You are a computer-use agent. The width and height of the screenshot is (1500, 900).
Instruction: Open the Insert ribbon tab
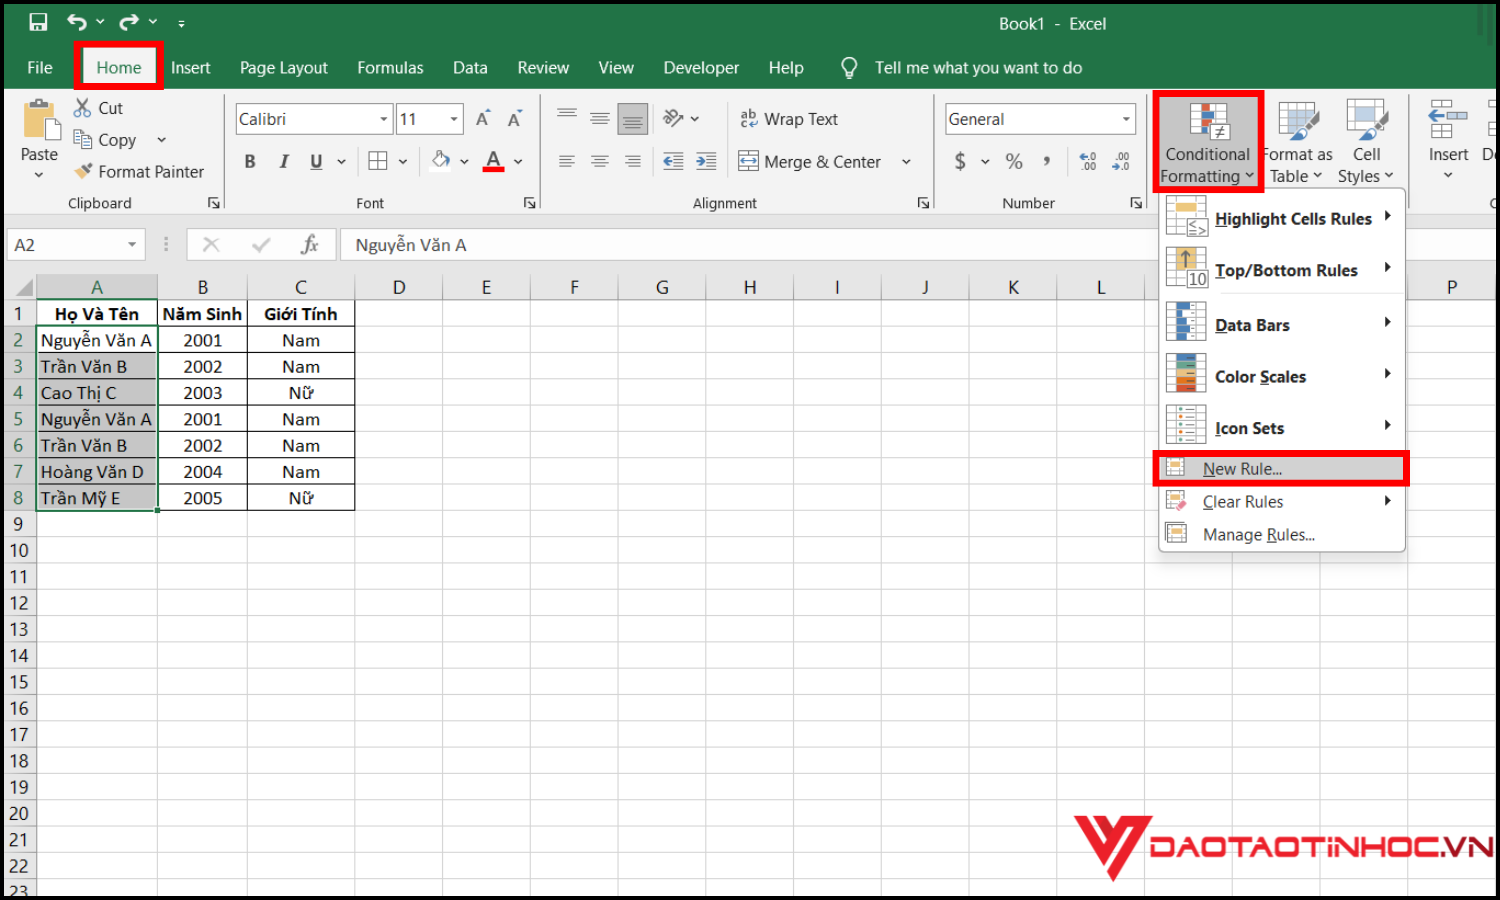(x=190, y=68)
